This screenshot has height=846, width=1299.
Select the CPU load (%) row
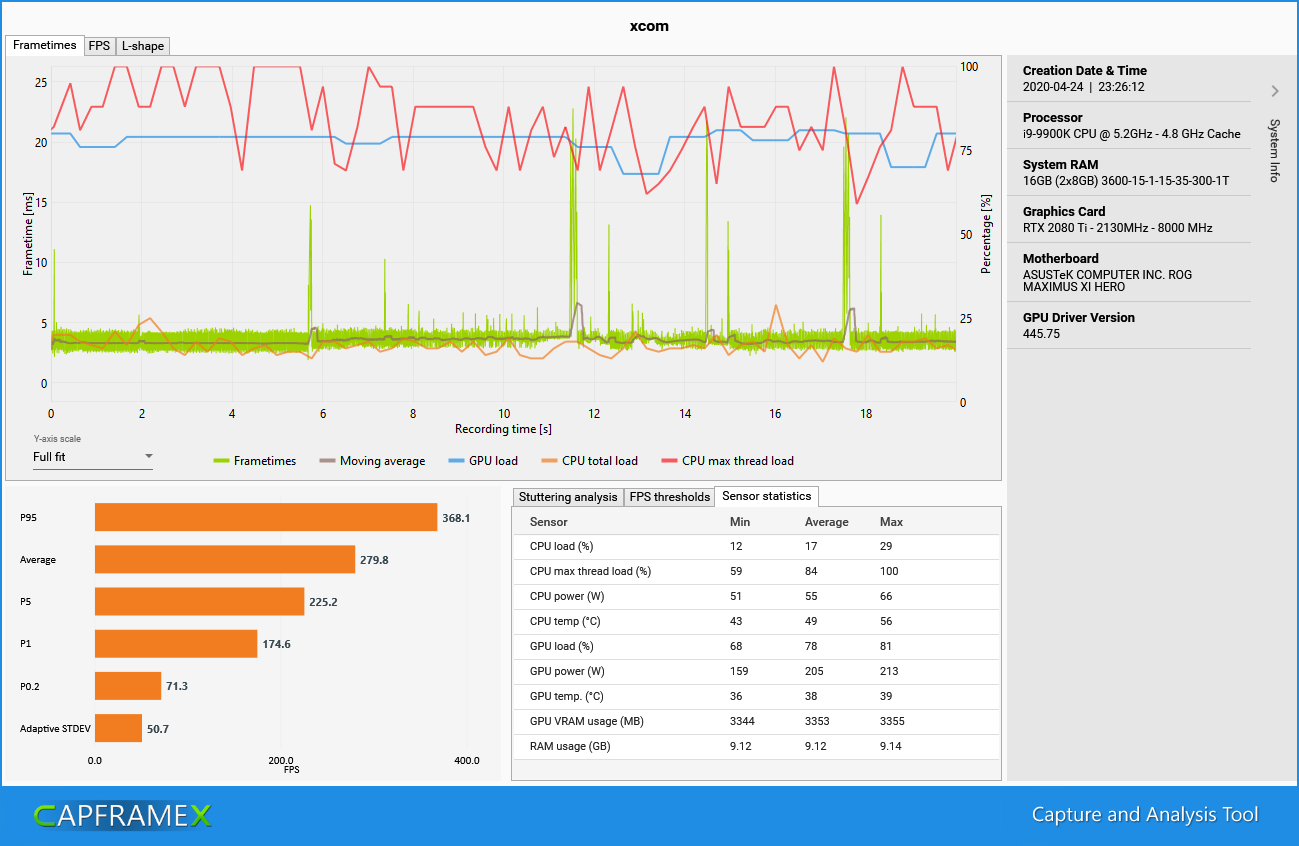[755, 546]
